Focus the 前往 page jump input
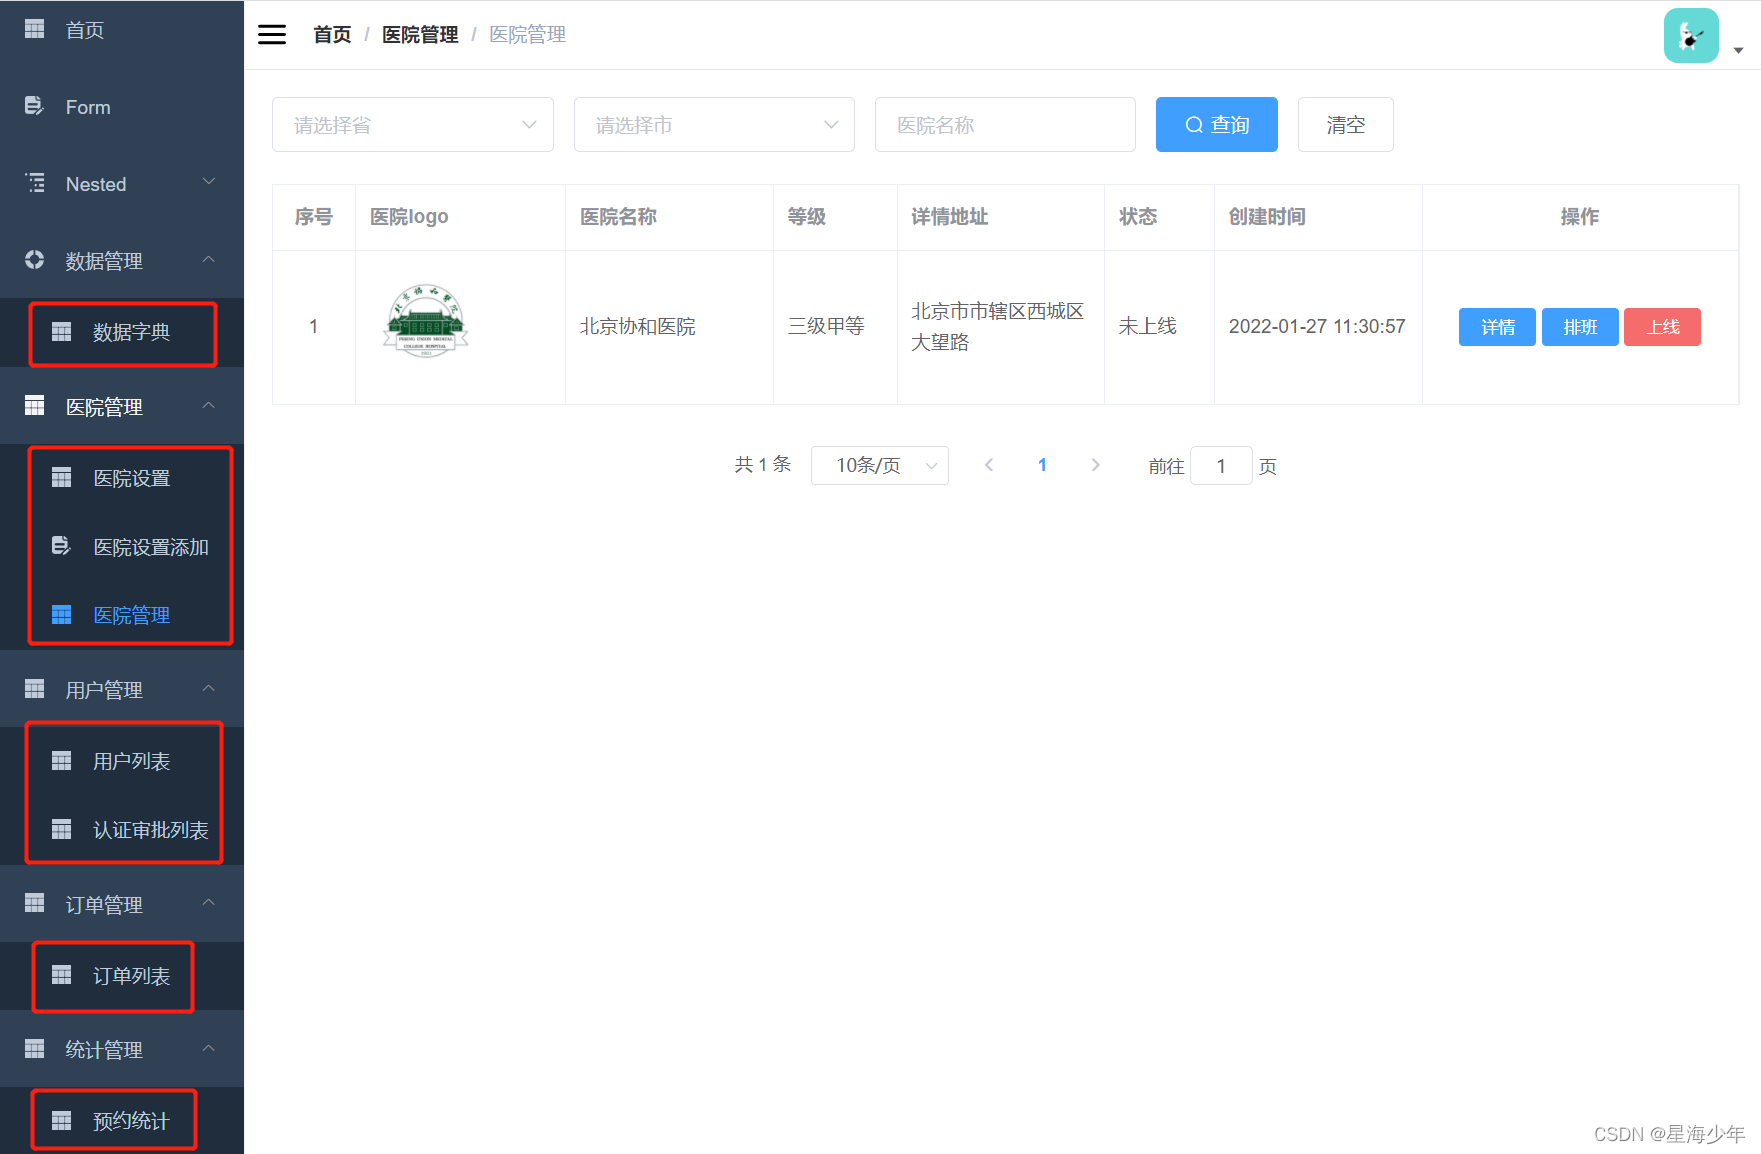This screenshot has height=1154, width=1761. point(1221,466)
